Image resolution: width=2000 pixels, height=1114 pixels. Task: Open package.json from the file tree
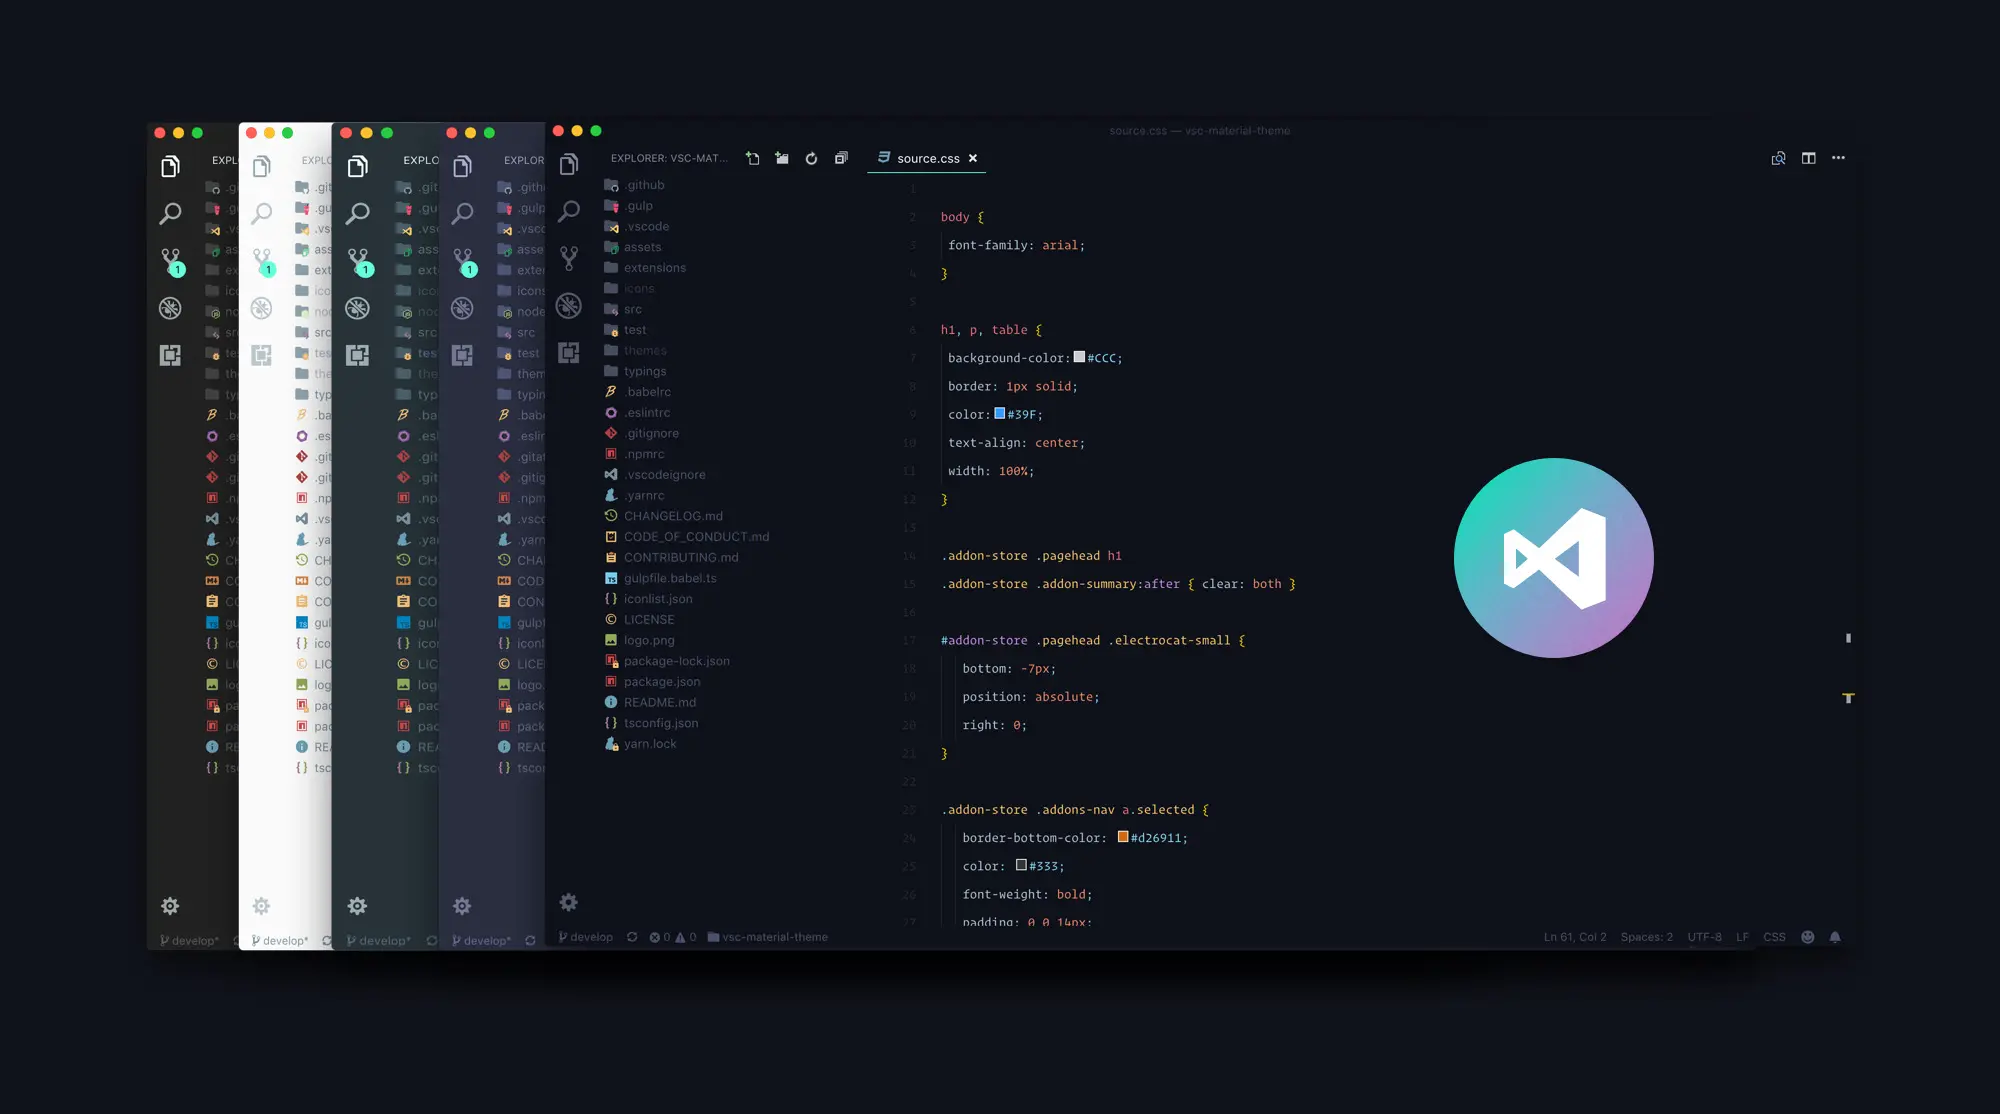661,682
